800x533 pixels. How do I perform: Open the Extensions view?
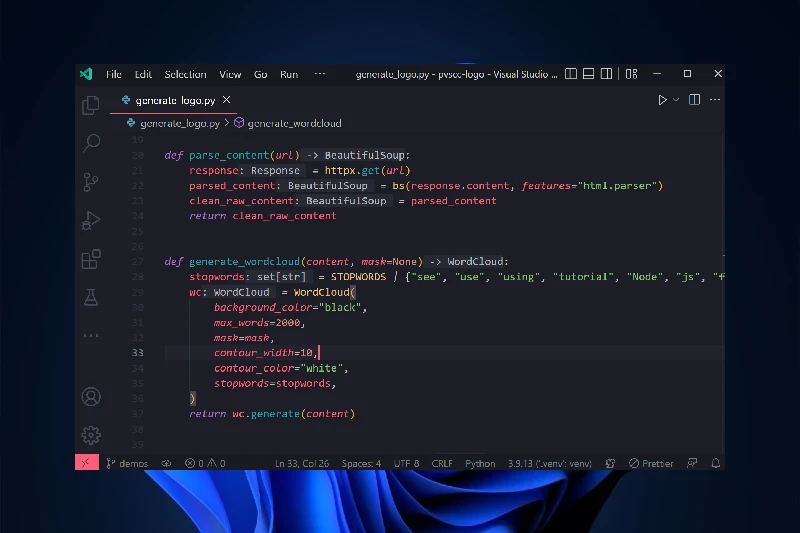tap(91, 259)
